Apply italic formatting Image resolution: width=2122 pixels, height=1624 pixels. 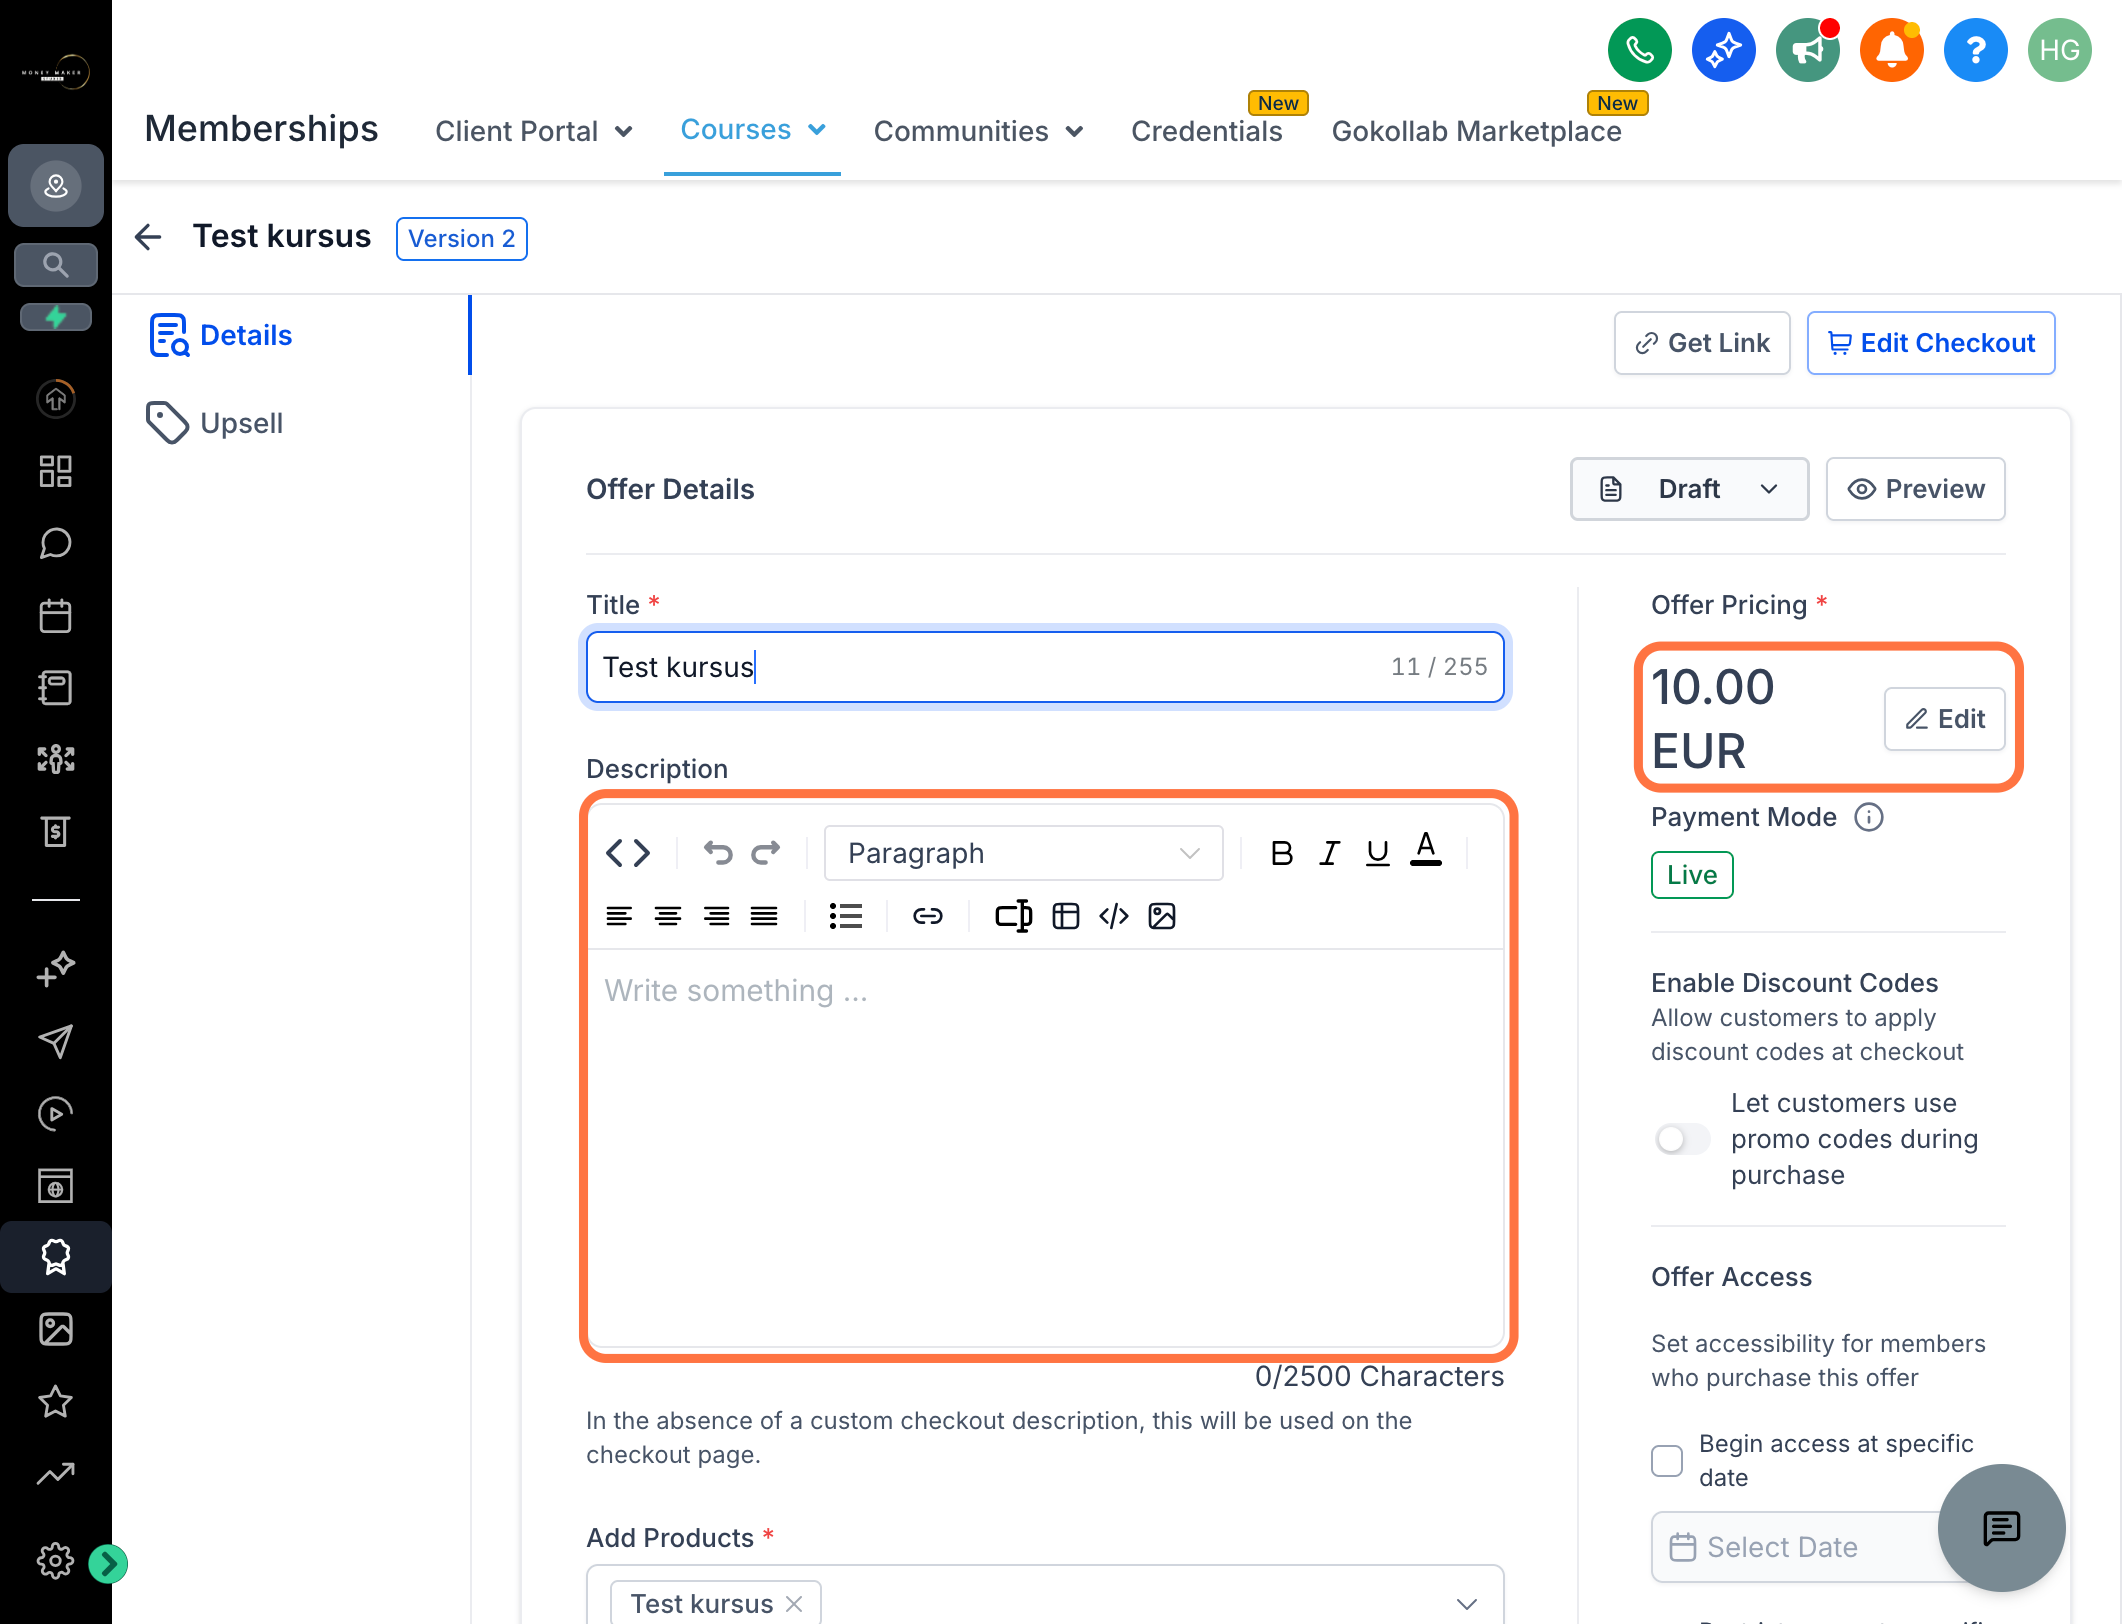pos(1329,853)
